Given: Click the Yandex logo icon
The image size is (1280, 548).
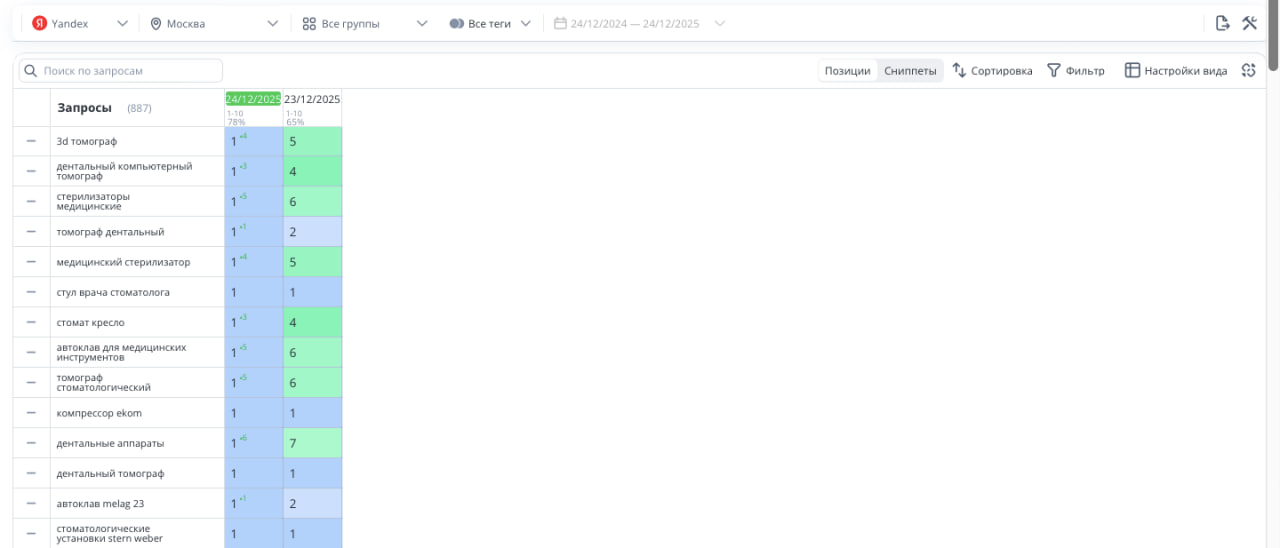Looking at the screenshot, I should pyautogui.click(x=40, y=23).
